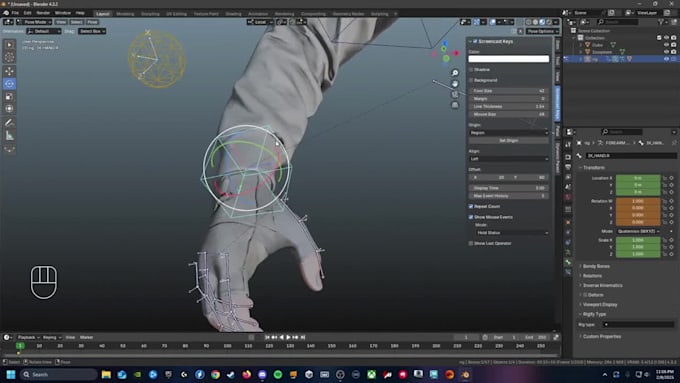Image resolution: width=680 pixels, height=383 pixels.
Task: Expand the Custom Properties panel
Action: click(x=602, y=337)
